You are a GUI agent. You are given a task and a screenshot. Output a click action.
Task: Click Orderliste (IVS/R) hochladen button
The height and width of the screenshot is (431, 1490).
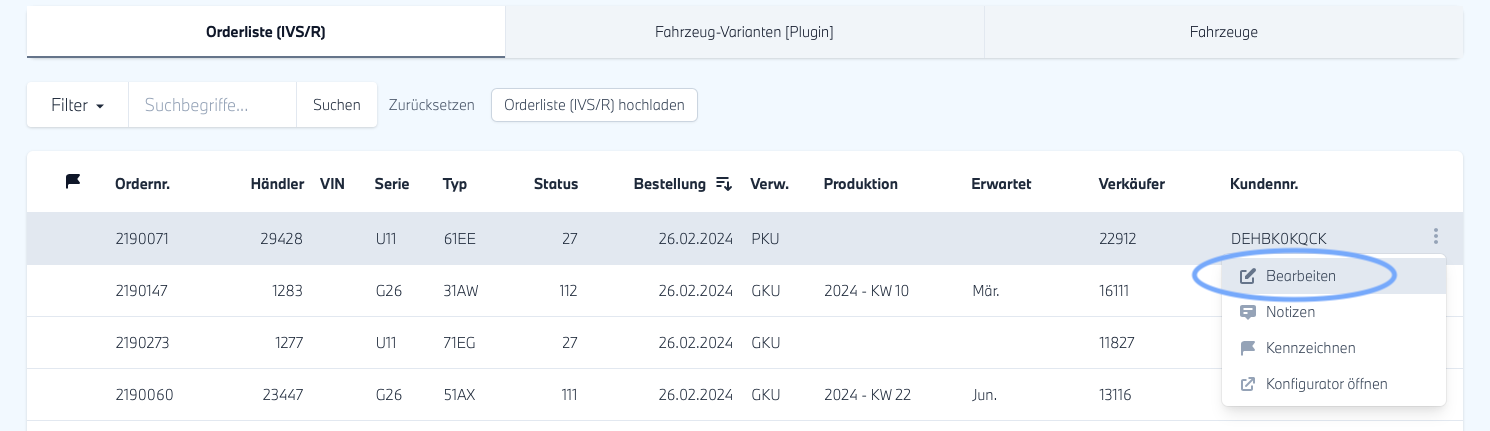click(594, 105)
